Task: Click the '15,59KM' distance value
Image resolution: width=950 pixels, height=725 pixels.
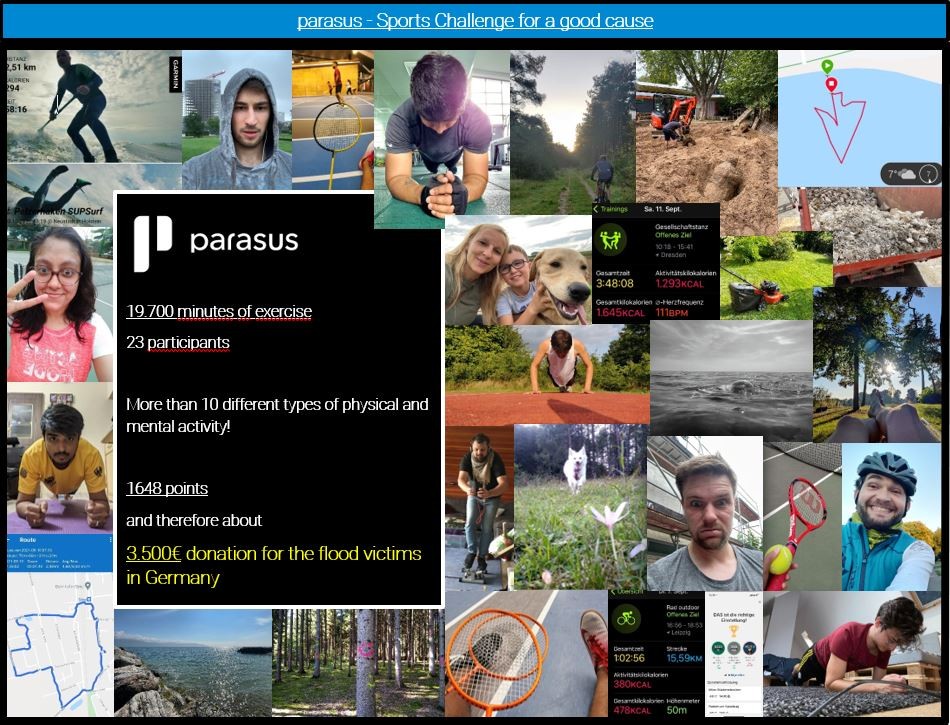Action: 684,658
